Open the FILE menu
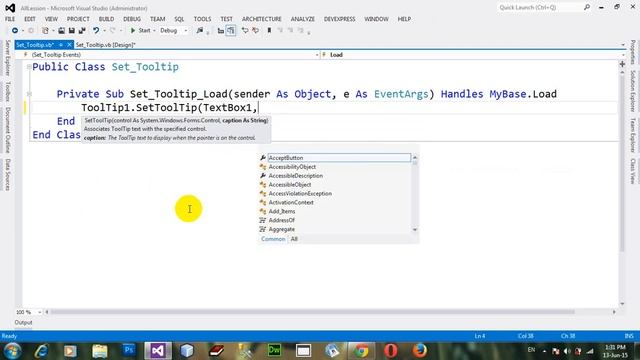The image size is (640, 360). point(10,19)
